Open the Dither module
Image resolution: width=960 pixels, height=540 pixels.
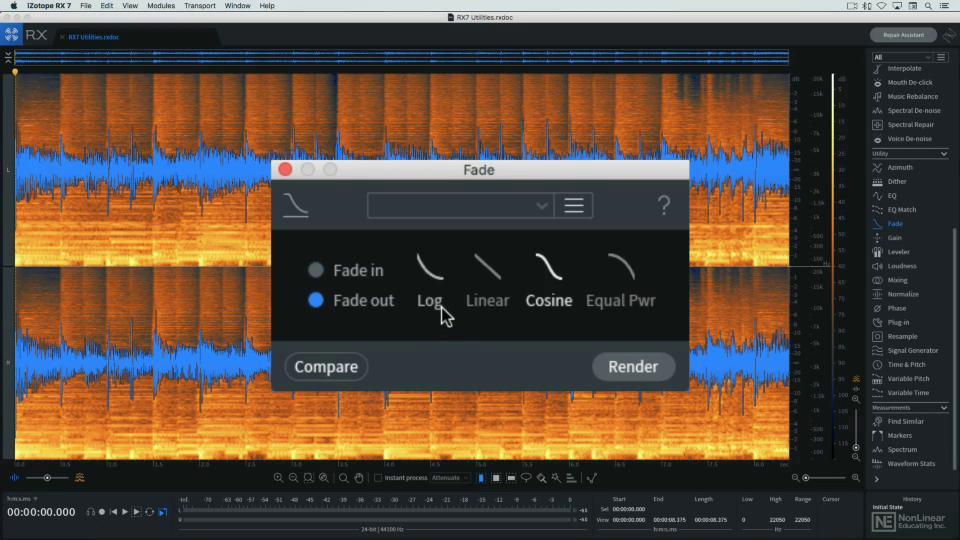point(897,182)
